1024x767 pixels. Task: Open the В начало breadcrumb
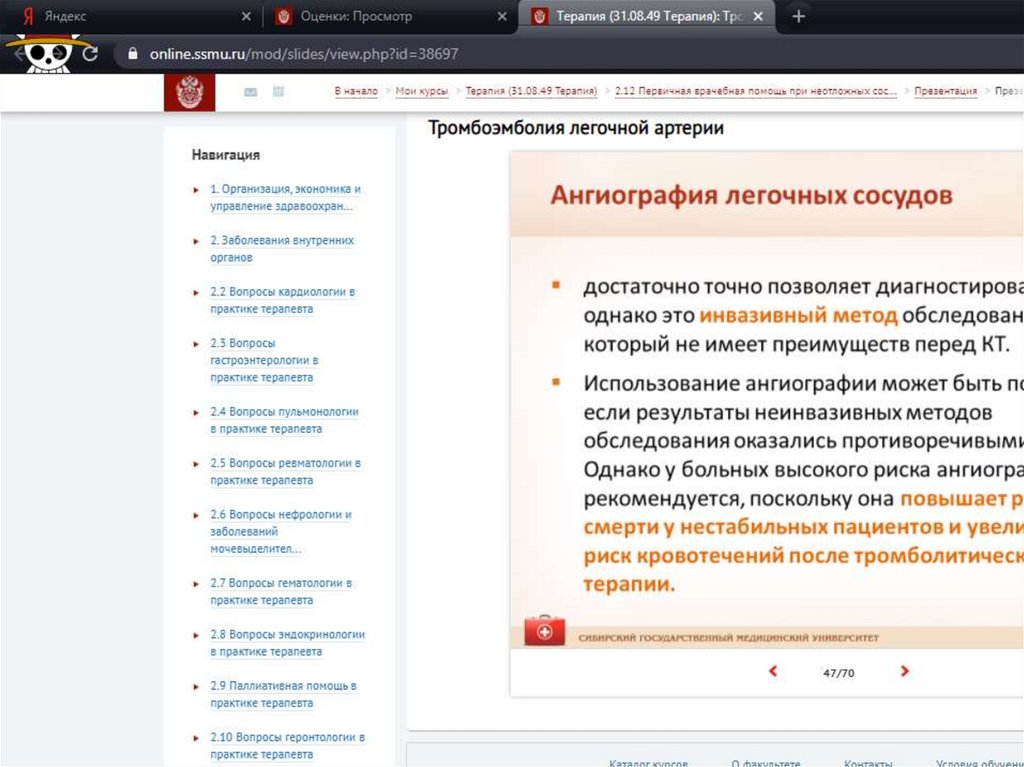[x=356, y=91]
